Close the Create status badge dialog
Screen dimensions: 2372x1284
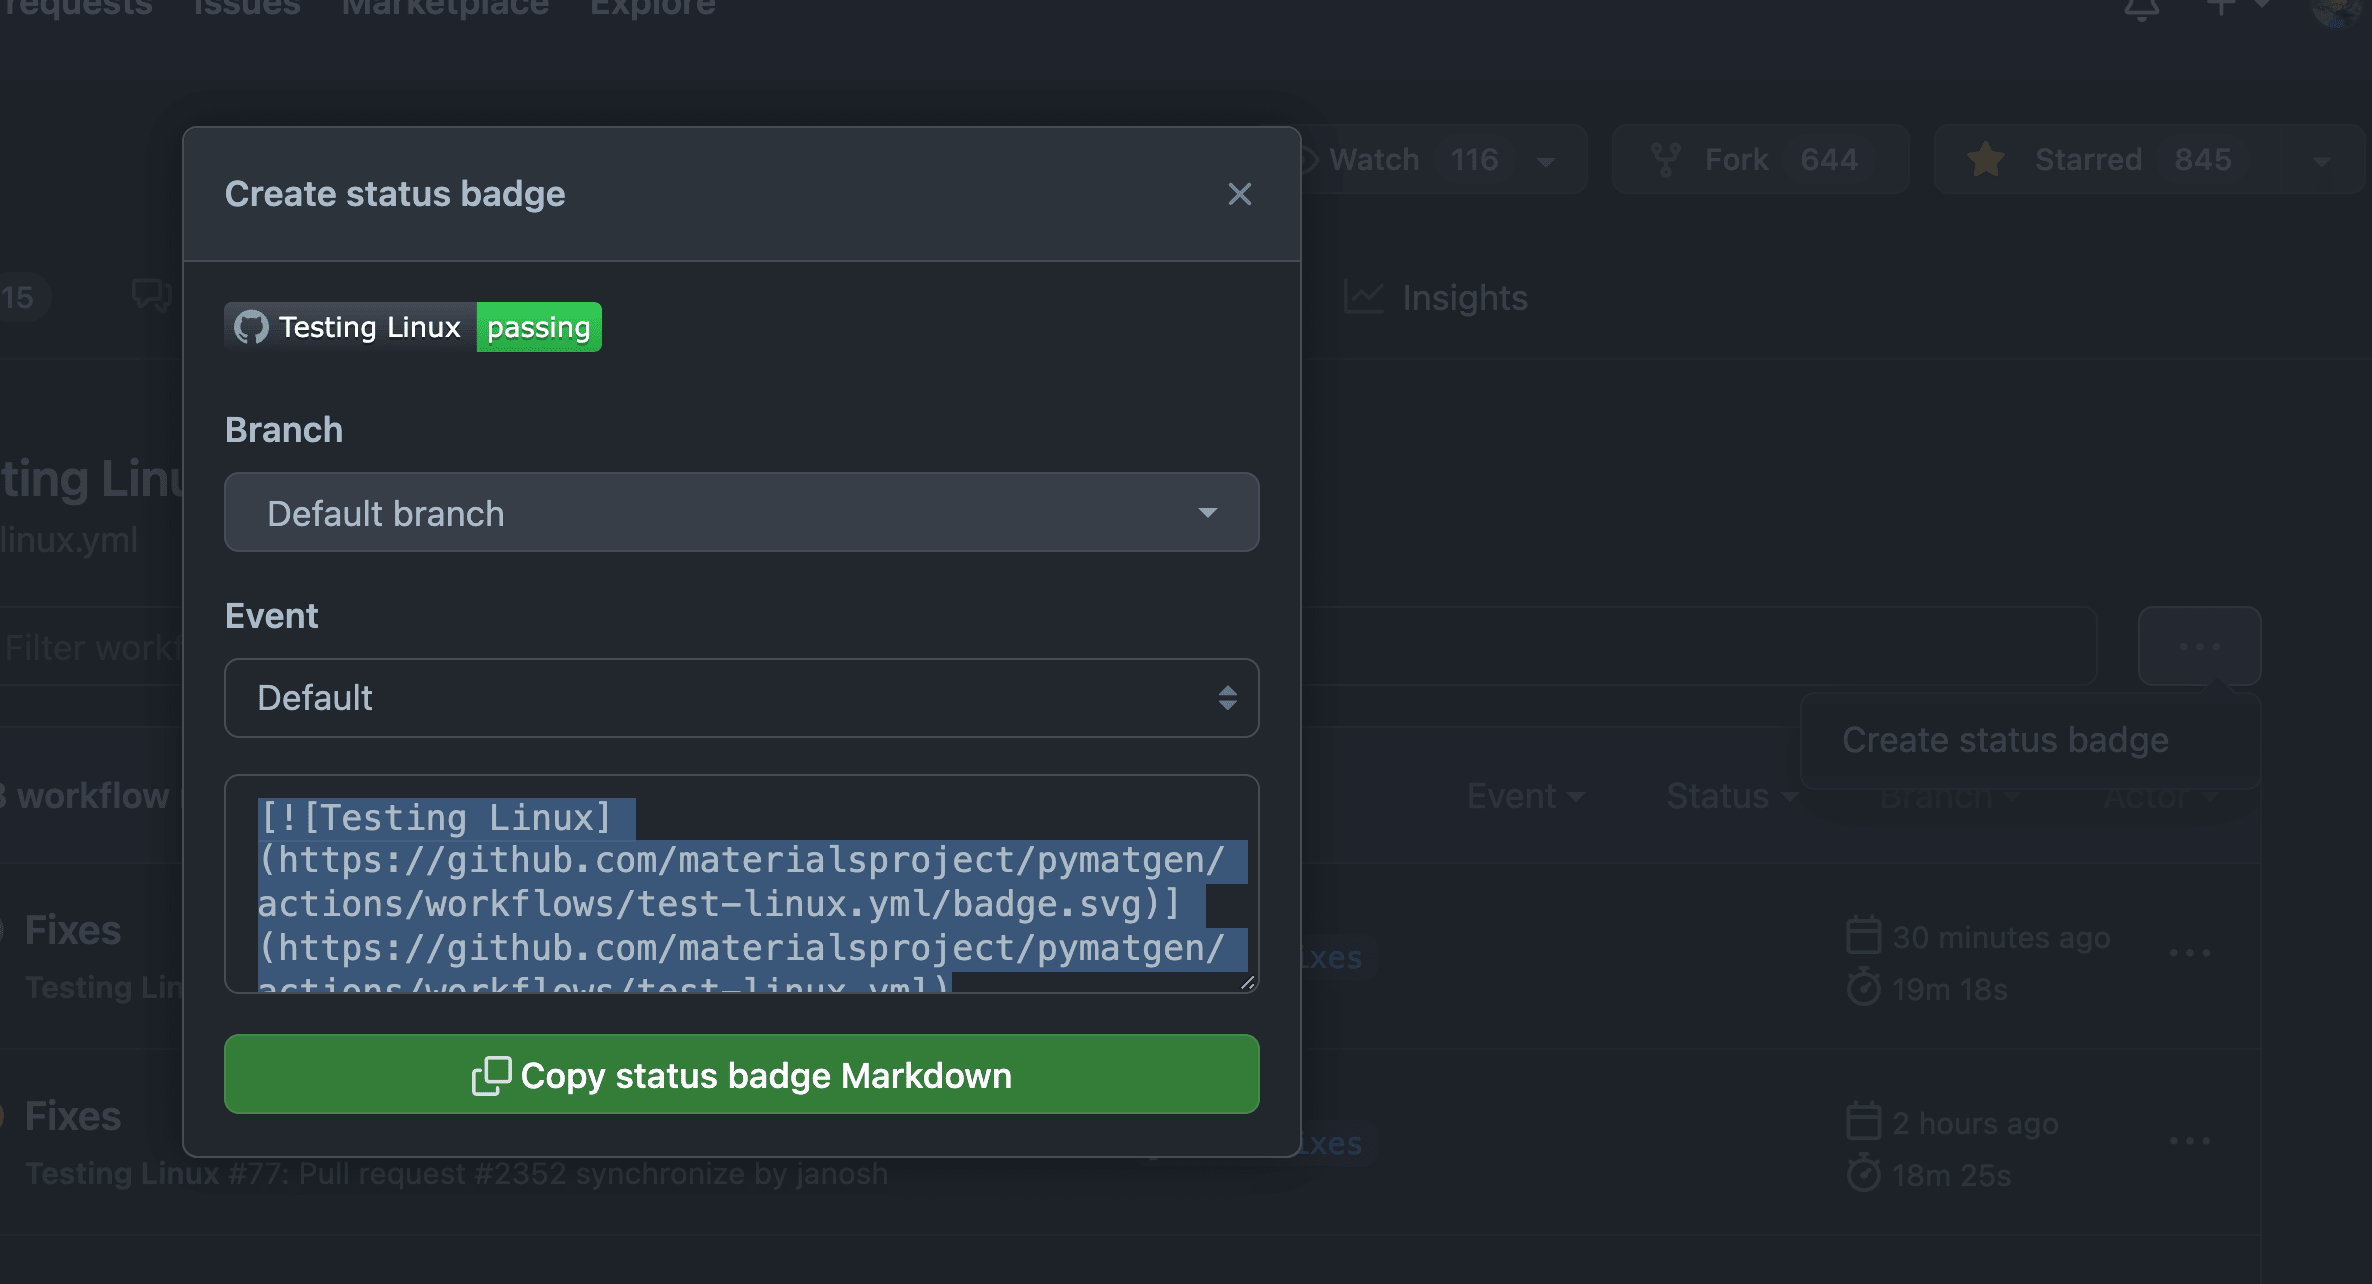tap(1239, 194)
